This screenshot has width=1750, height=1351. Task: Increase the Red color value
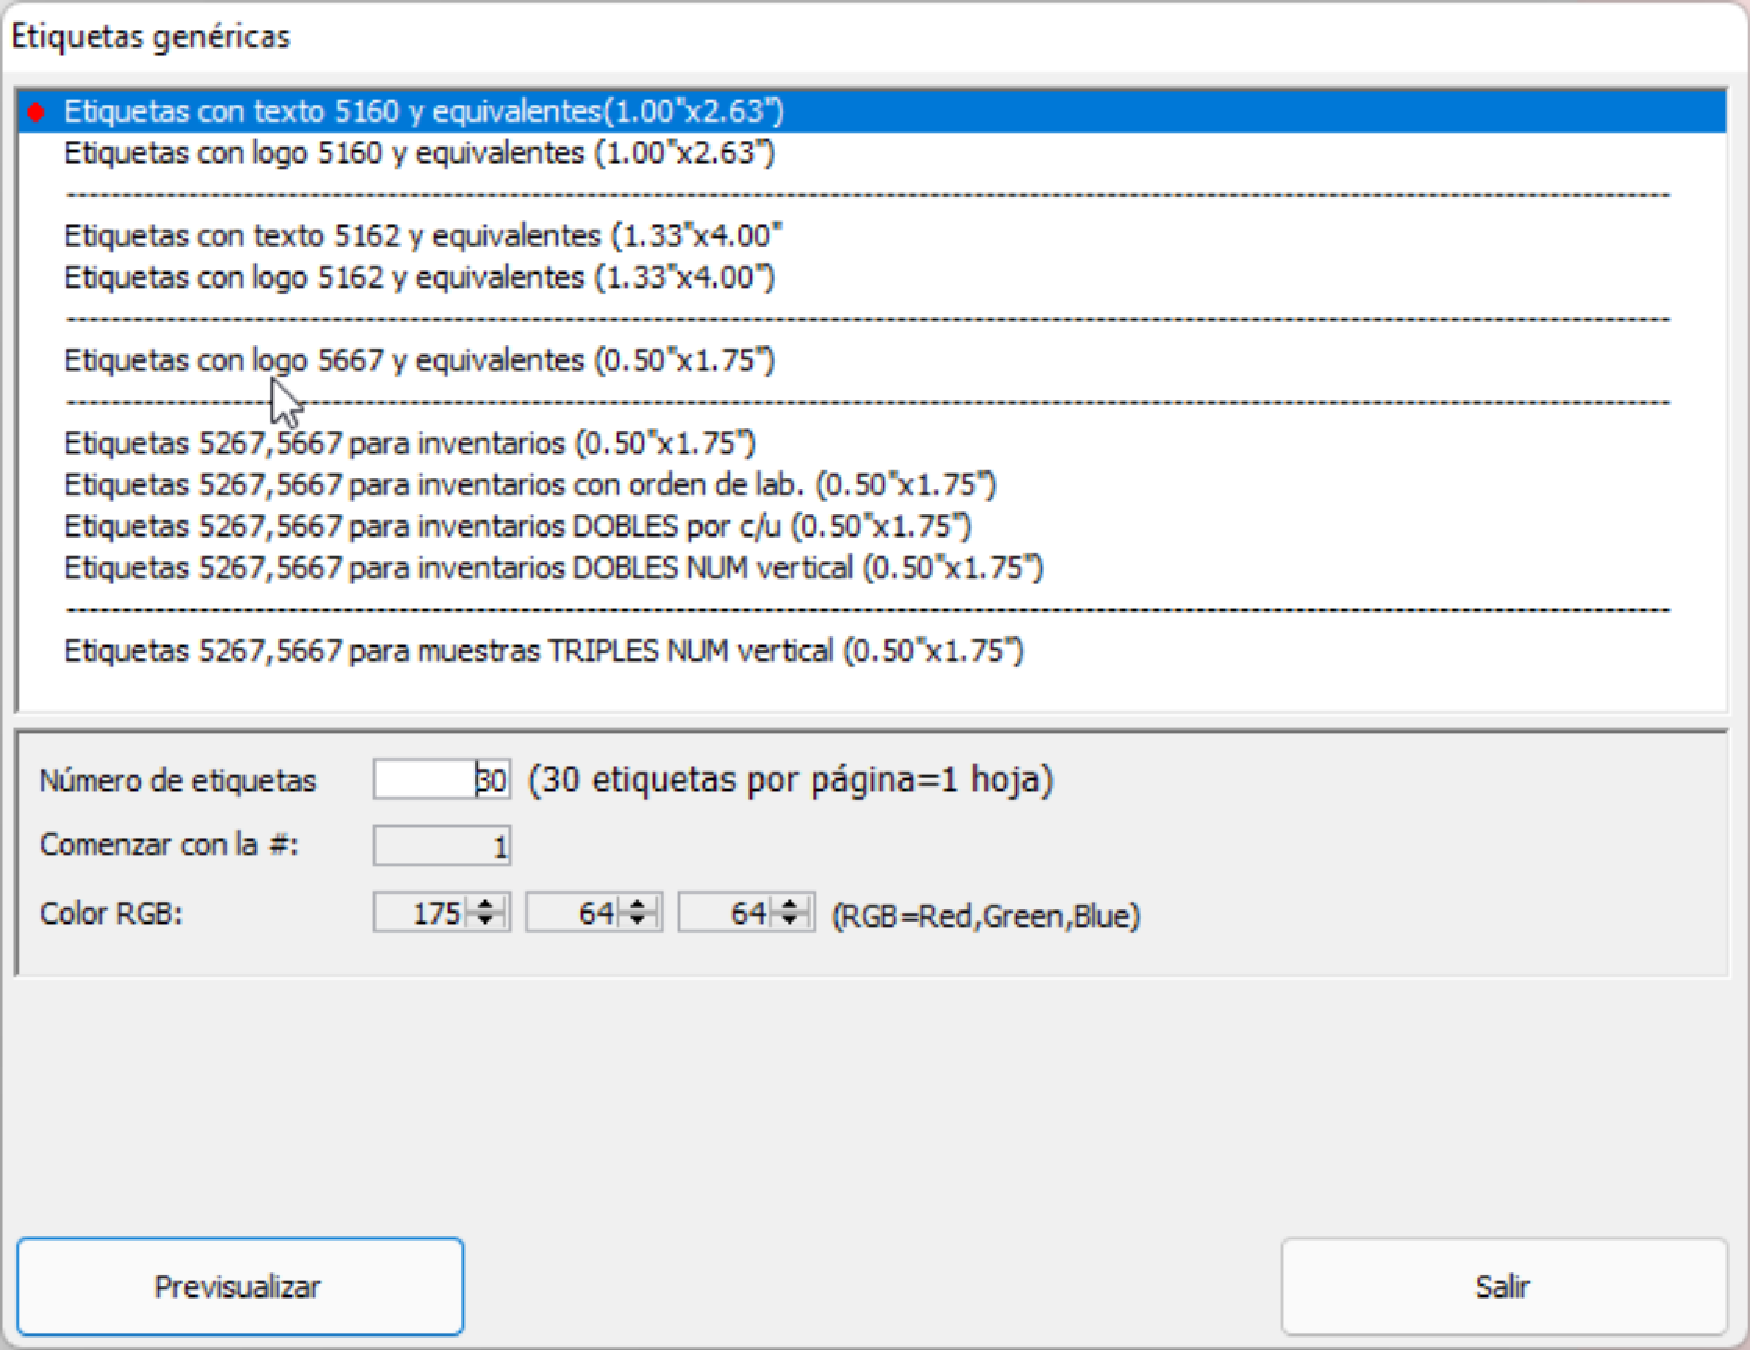[x=486, y=904]
